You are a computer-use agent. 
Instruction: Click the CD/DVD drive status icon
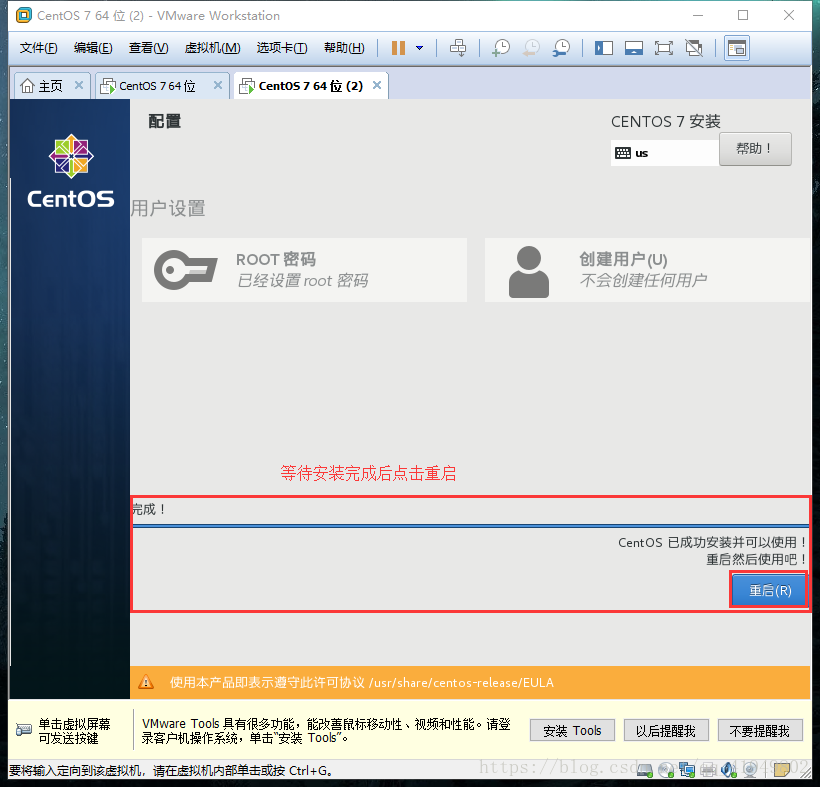[666, 770]
